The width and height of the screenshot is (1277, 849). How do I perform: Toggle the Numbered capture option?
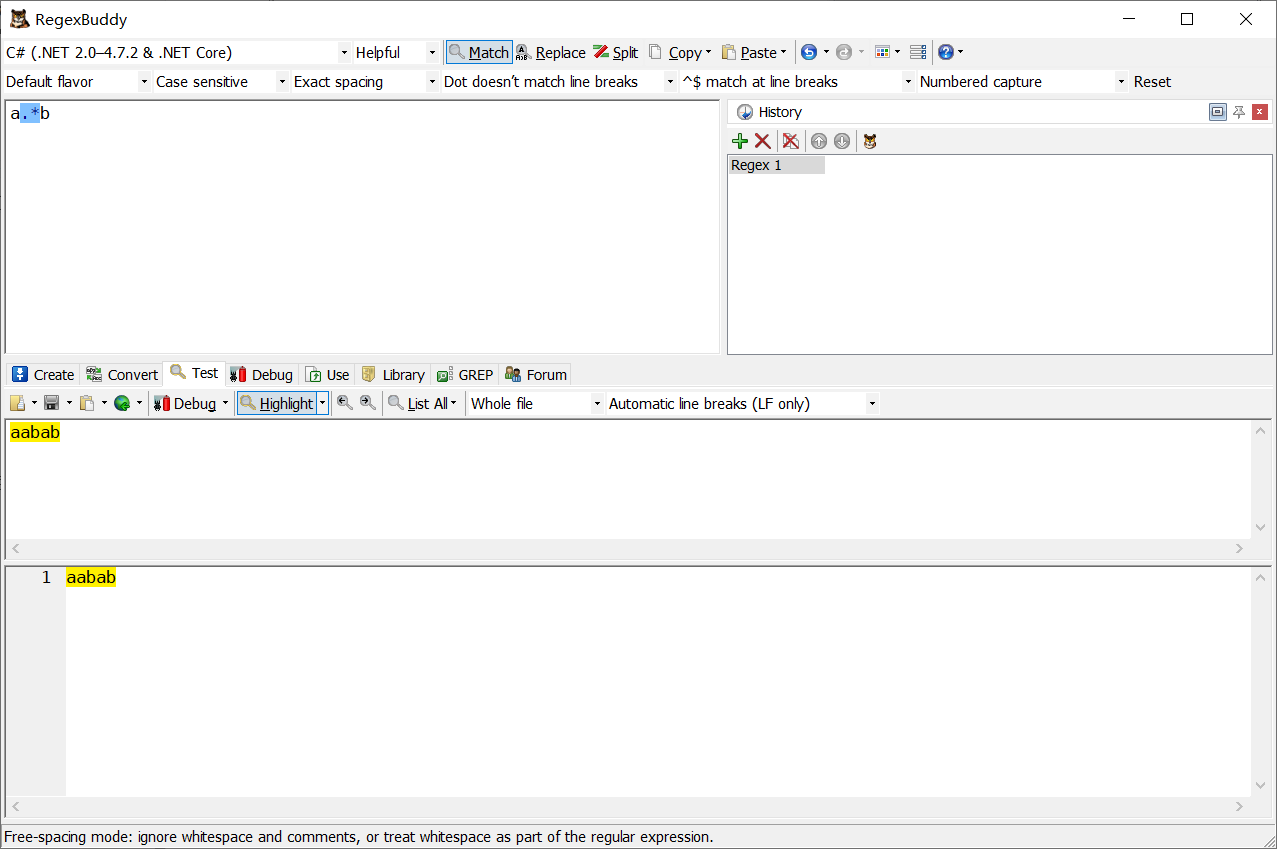[x=1022, y=81]
